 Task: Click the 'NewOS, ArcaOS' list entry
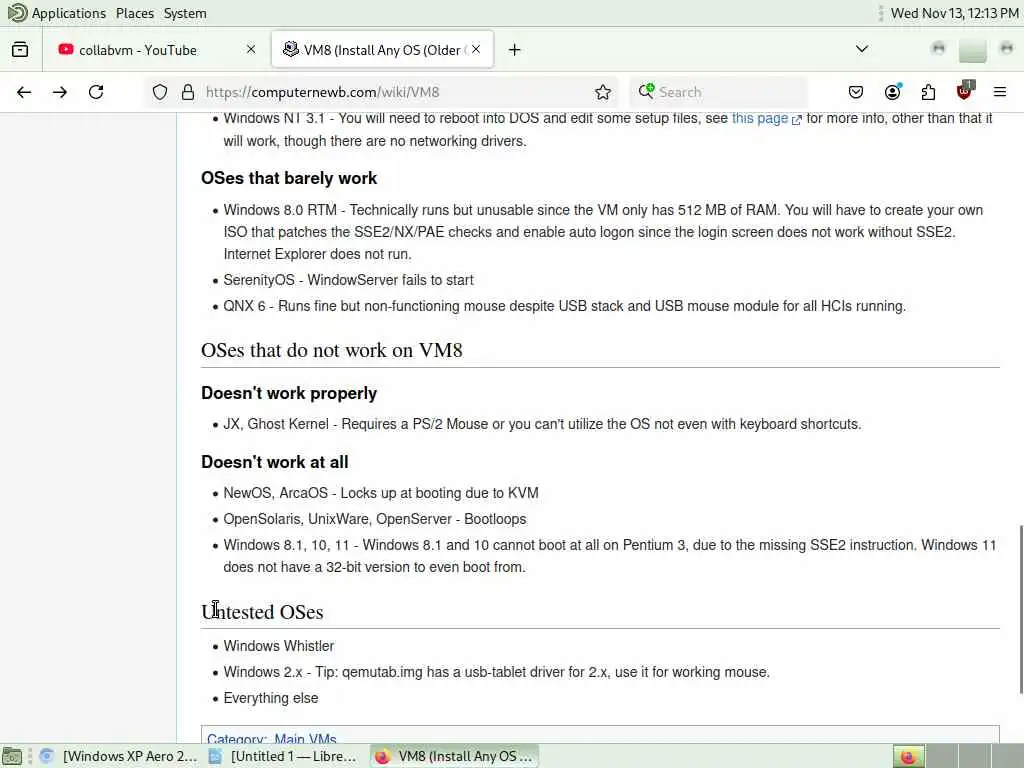(381, 493)
